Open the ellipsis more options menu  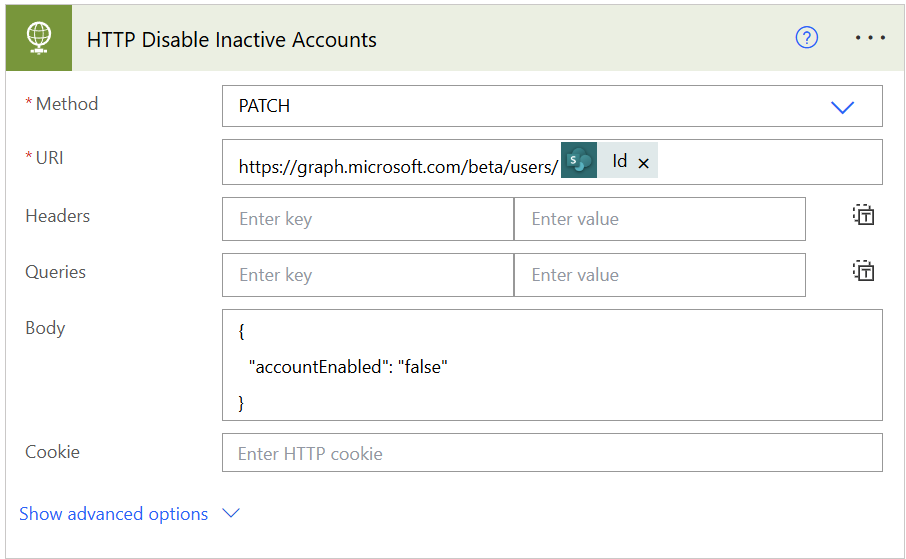[870, 38]
